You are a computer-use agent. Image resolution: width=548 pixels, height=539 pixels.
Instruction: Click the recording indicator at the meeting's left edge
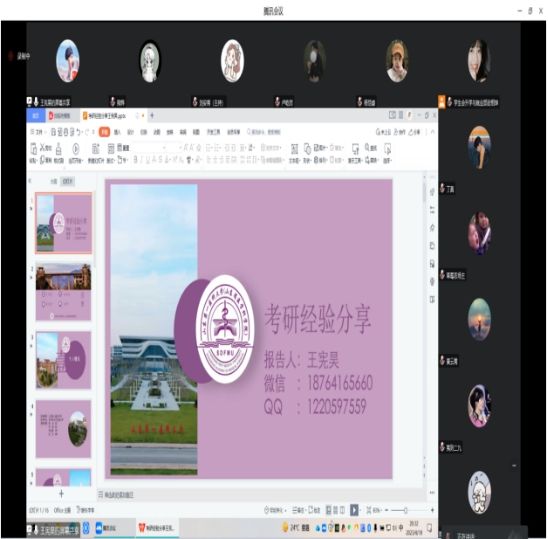[x=20, y=56]
